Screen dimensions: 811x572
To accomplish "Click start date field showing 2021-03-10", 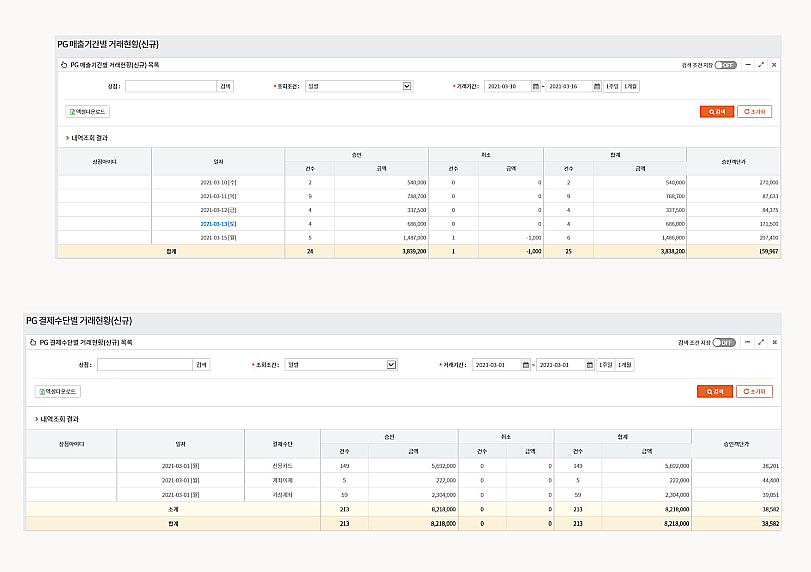I will (508, 86).
